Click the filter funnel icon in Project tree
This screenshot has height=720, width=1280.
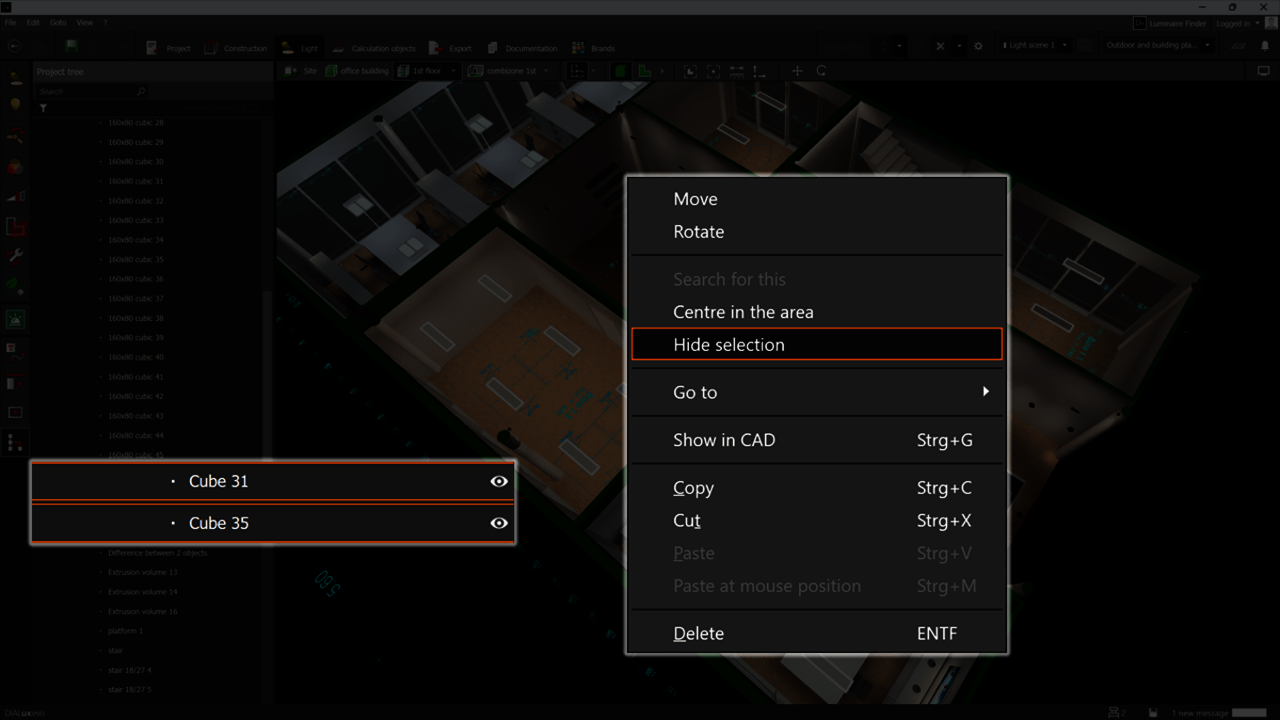click(x=43, y=108)
